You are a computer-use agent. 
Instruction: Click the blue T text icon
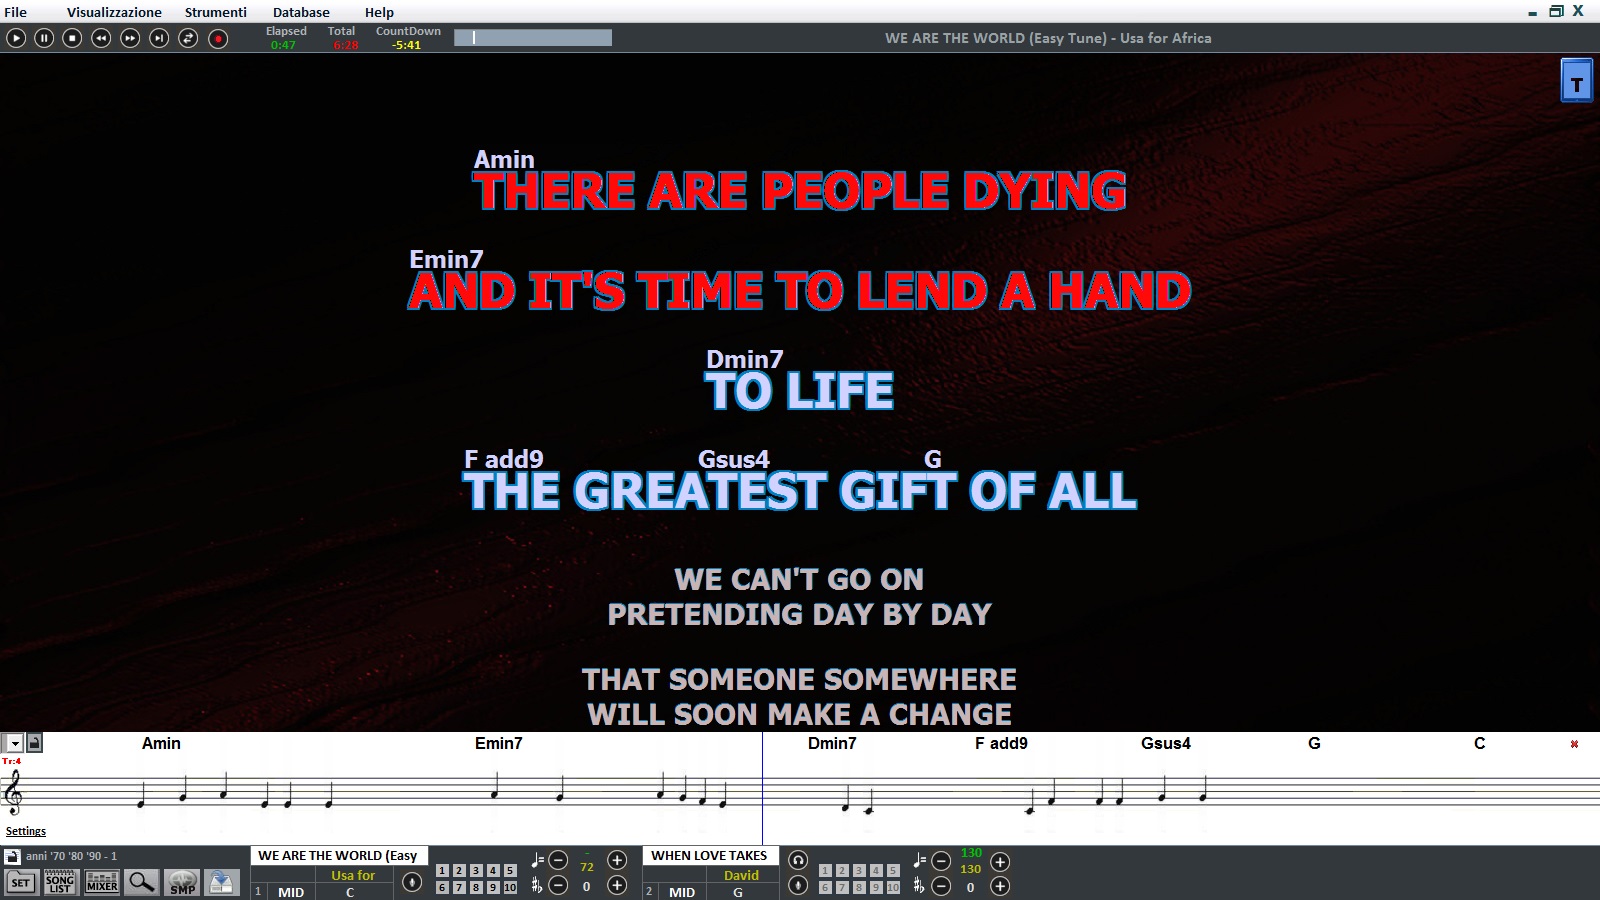(1577, 81)
